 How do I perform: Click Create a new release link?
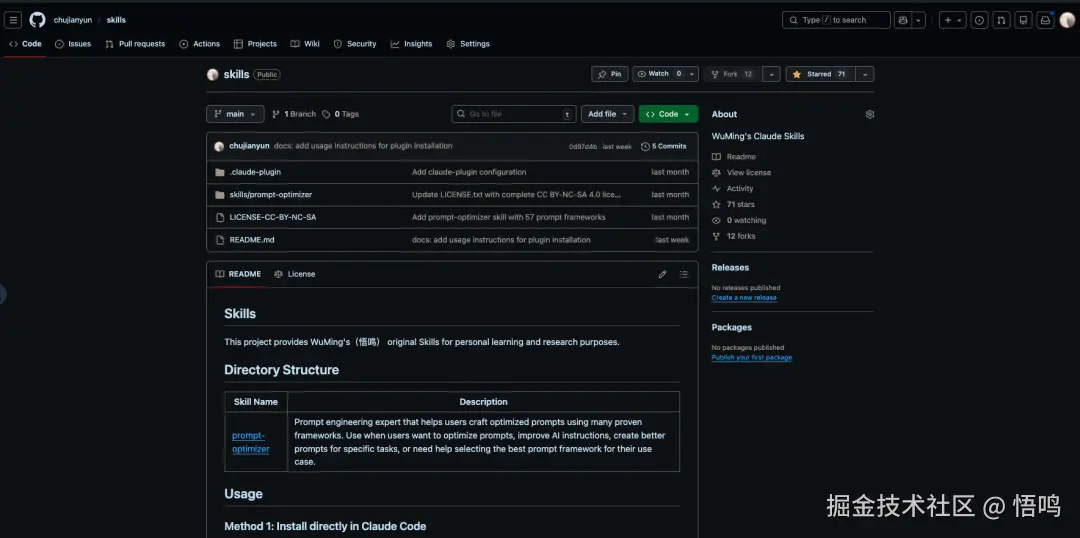pyautogui.click(x=744, y=298)
